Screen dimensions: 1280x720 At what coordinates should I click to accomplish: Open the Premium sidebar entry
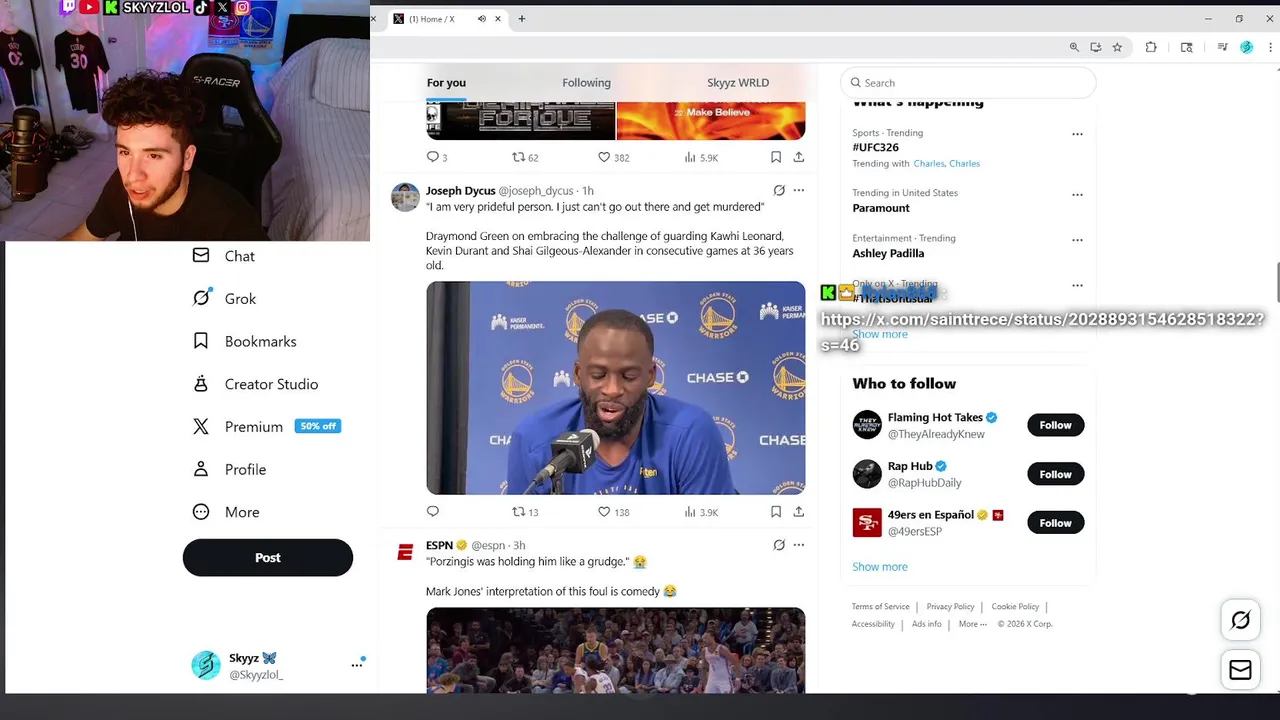pos(266,426)
